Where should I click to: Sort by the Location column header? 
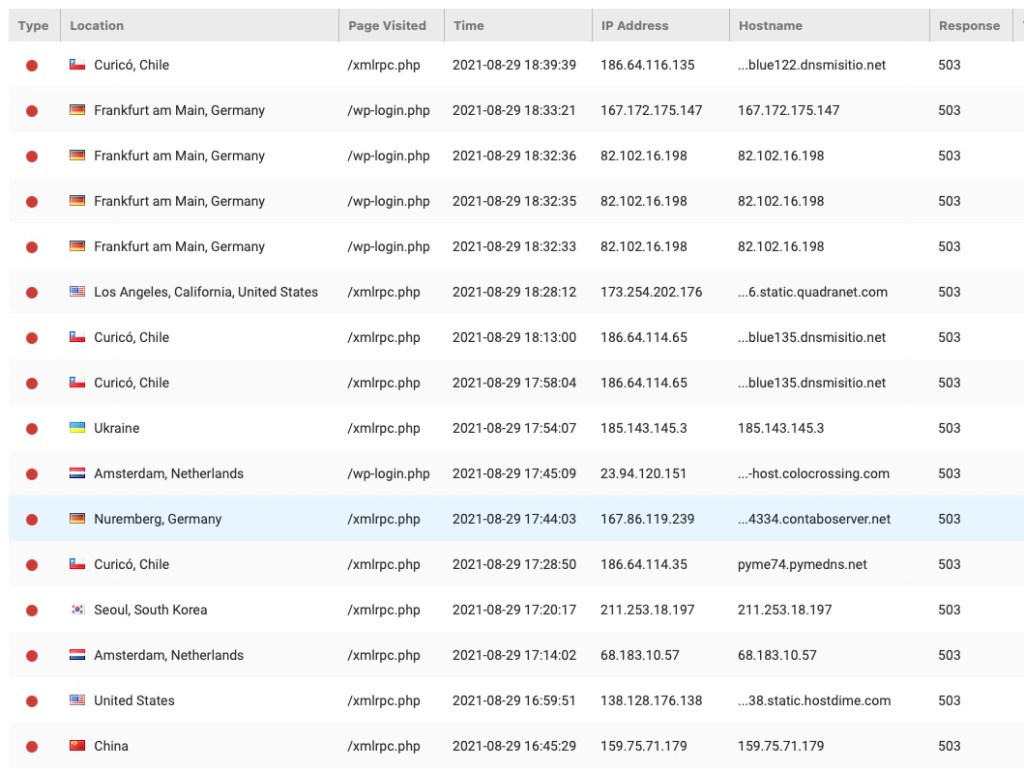coord(97,26)
